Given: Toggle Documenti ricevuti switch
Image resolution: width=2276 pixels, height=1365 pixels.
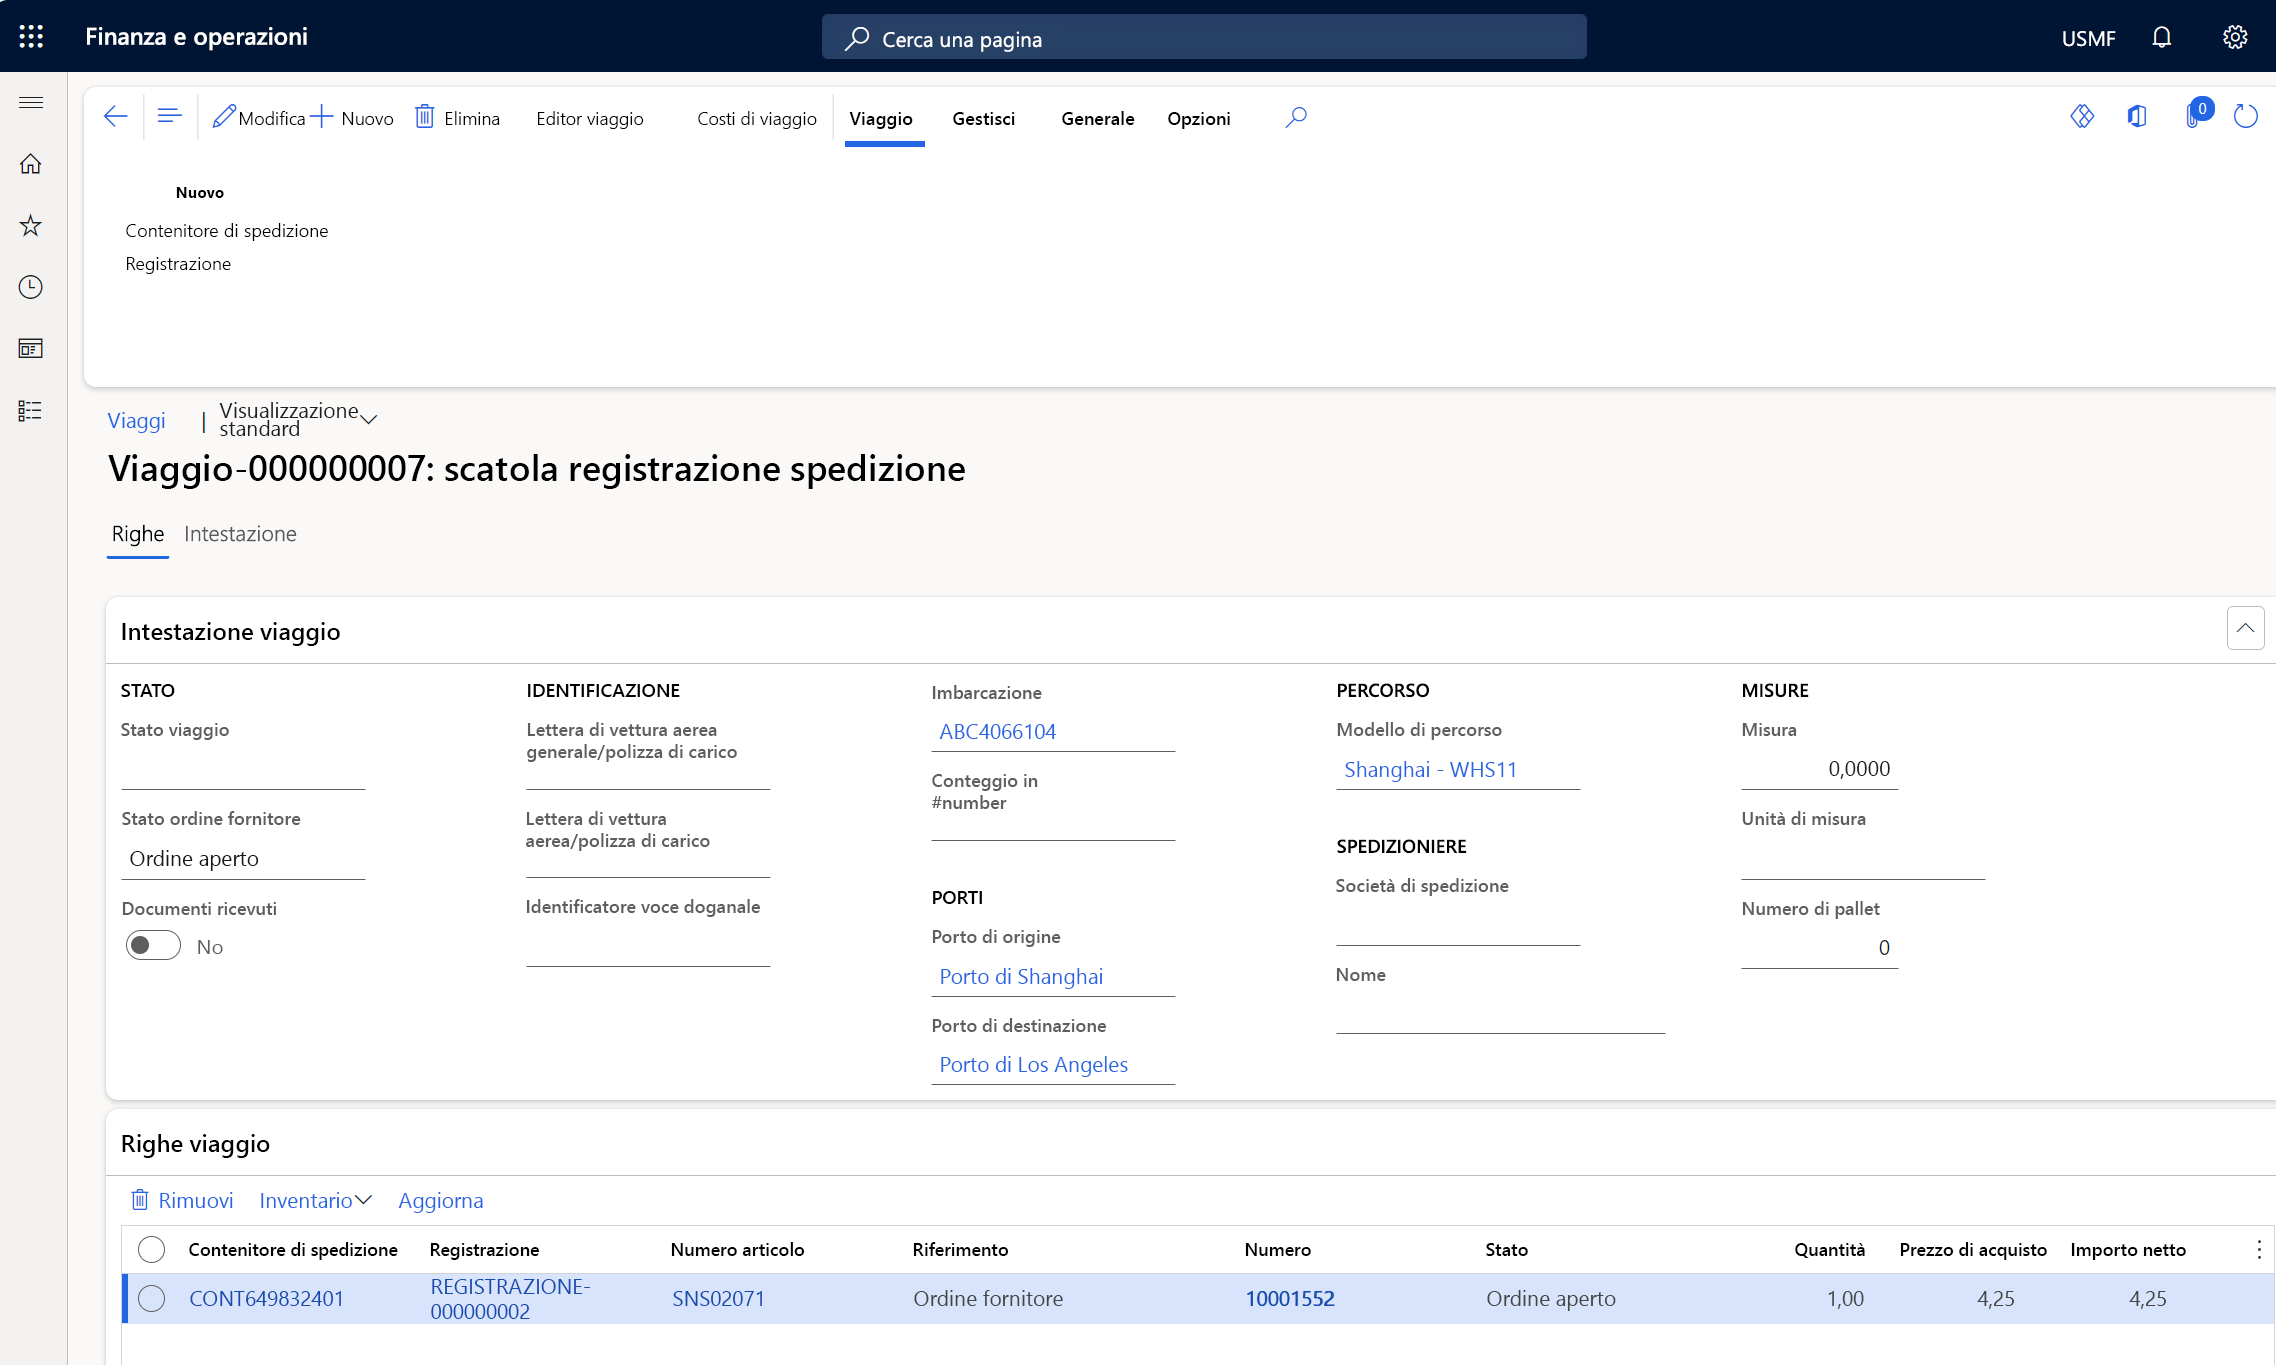Looking at the screenshot, I should 153,946.
